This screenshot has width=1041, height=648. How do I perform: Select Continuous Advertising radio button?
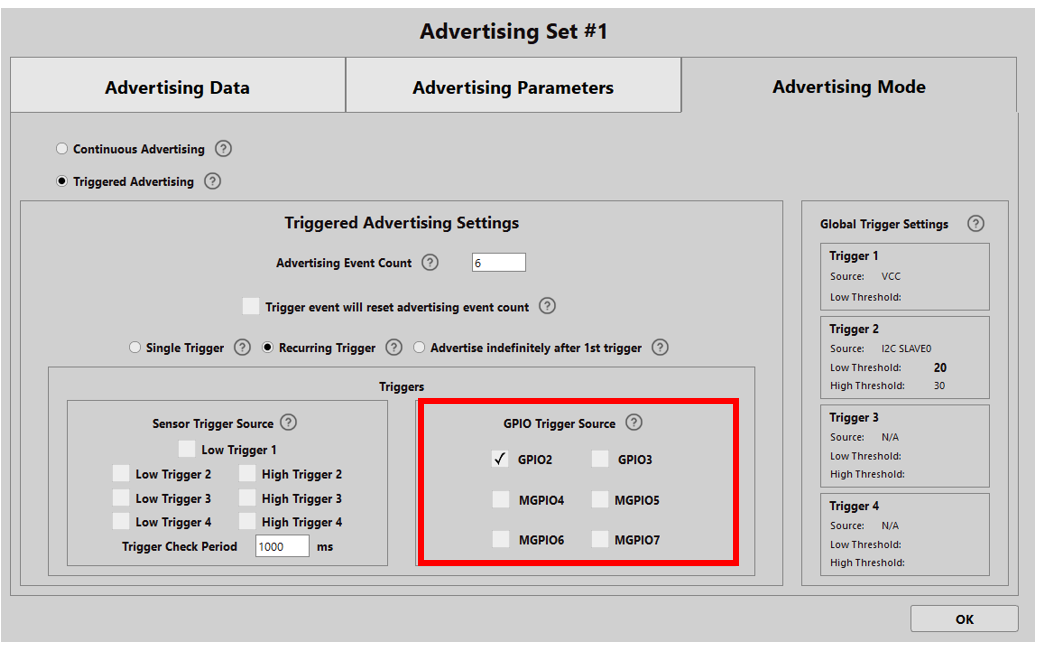pos(62,149)
